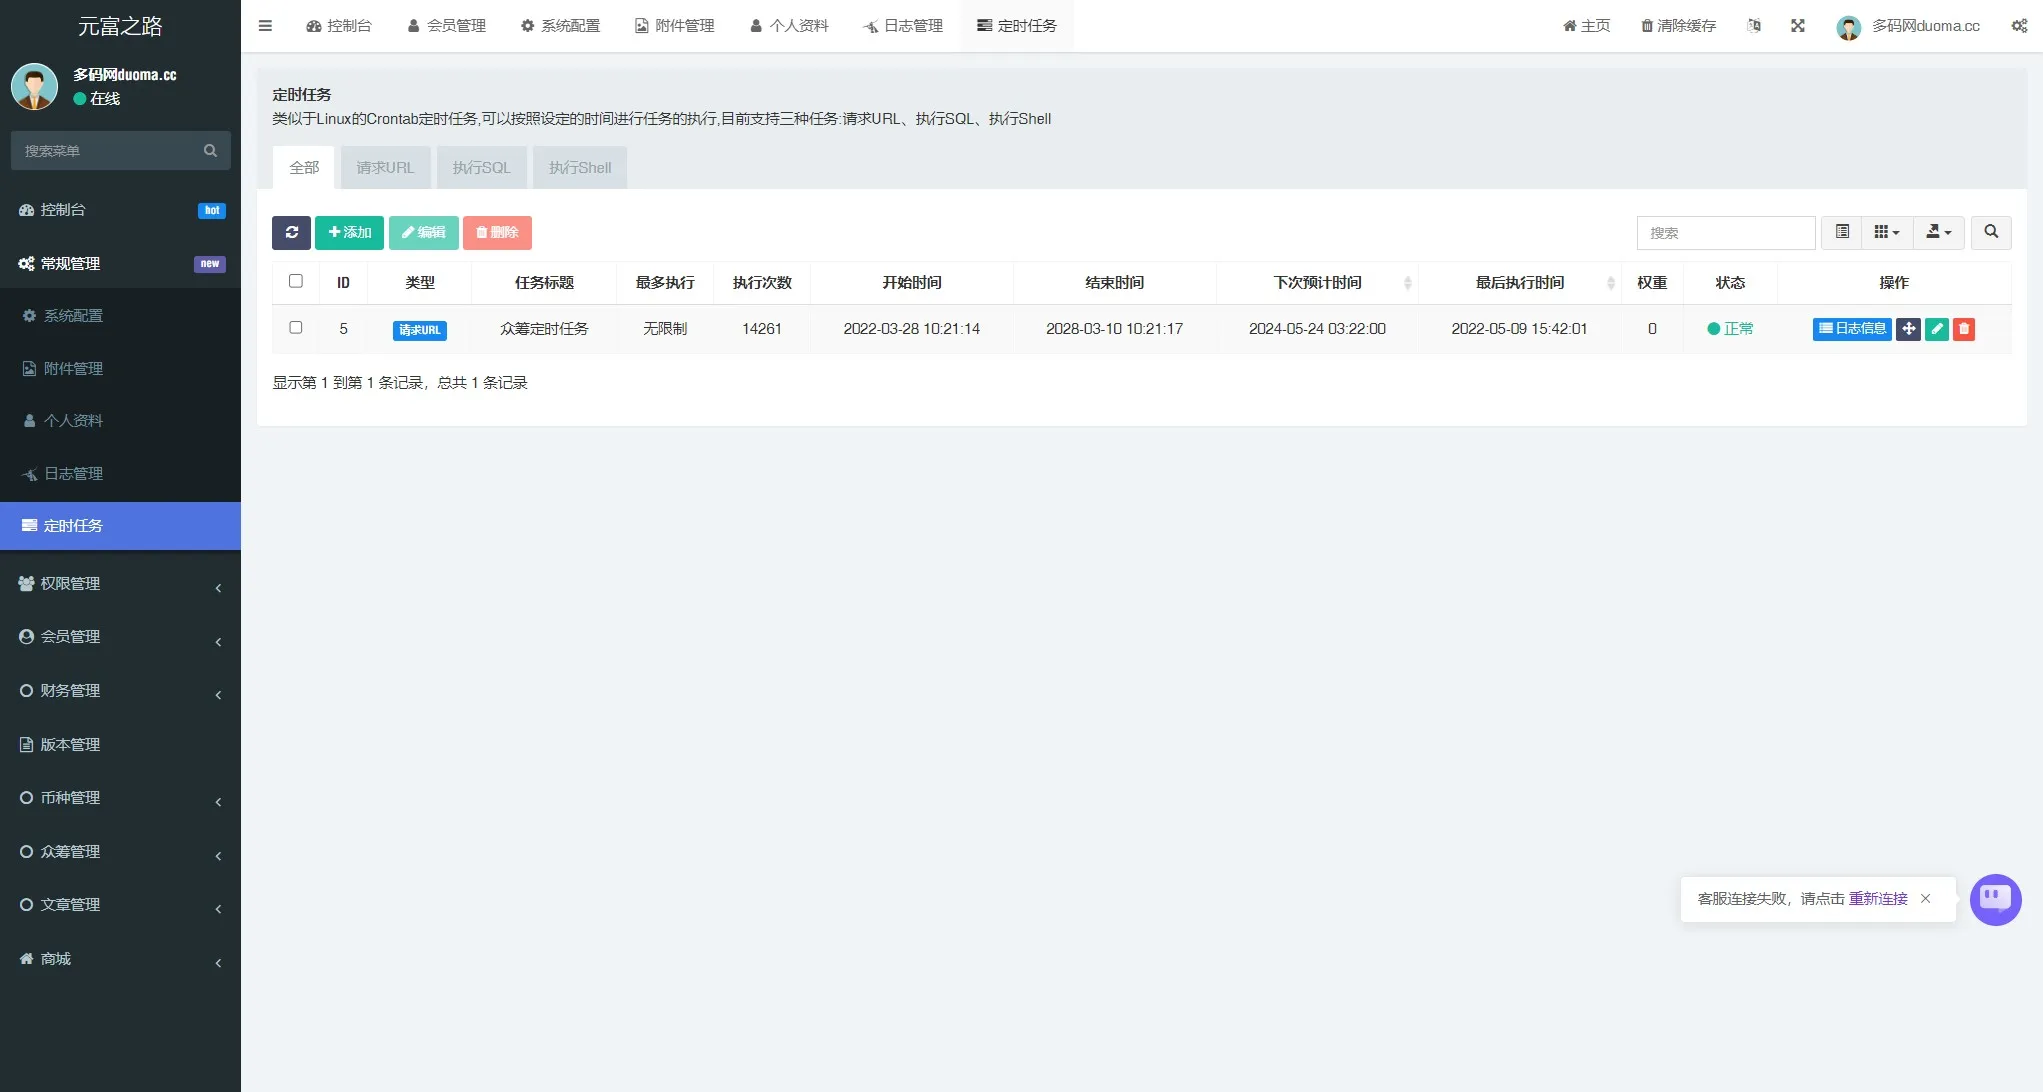Open 会员管理 in top navigation

pyautogui.click(x=447, y=26)
